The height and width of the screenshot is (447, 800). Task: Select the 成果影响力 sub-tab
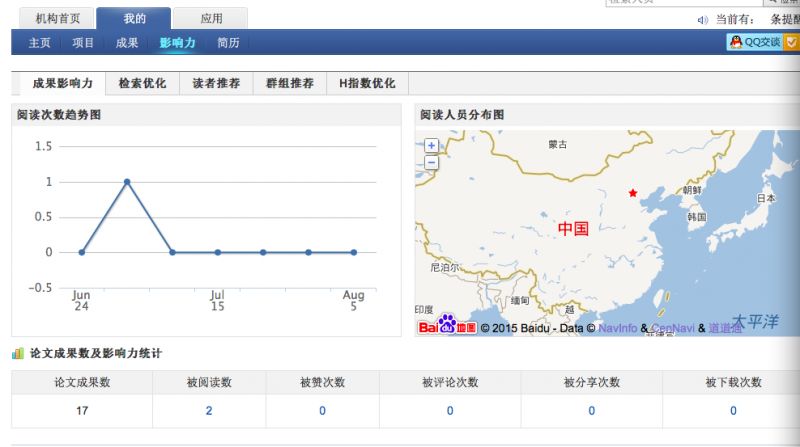click(63, 83)
